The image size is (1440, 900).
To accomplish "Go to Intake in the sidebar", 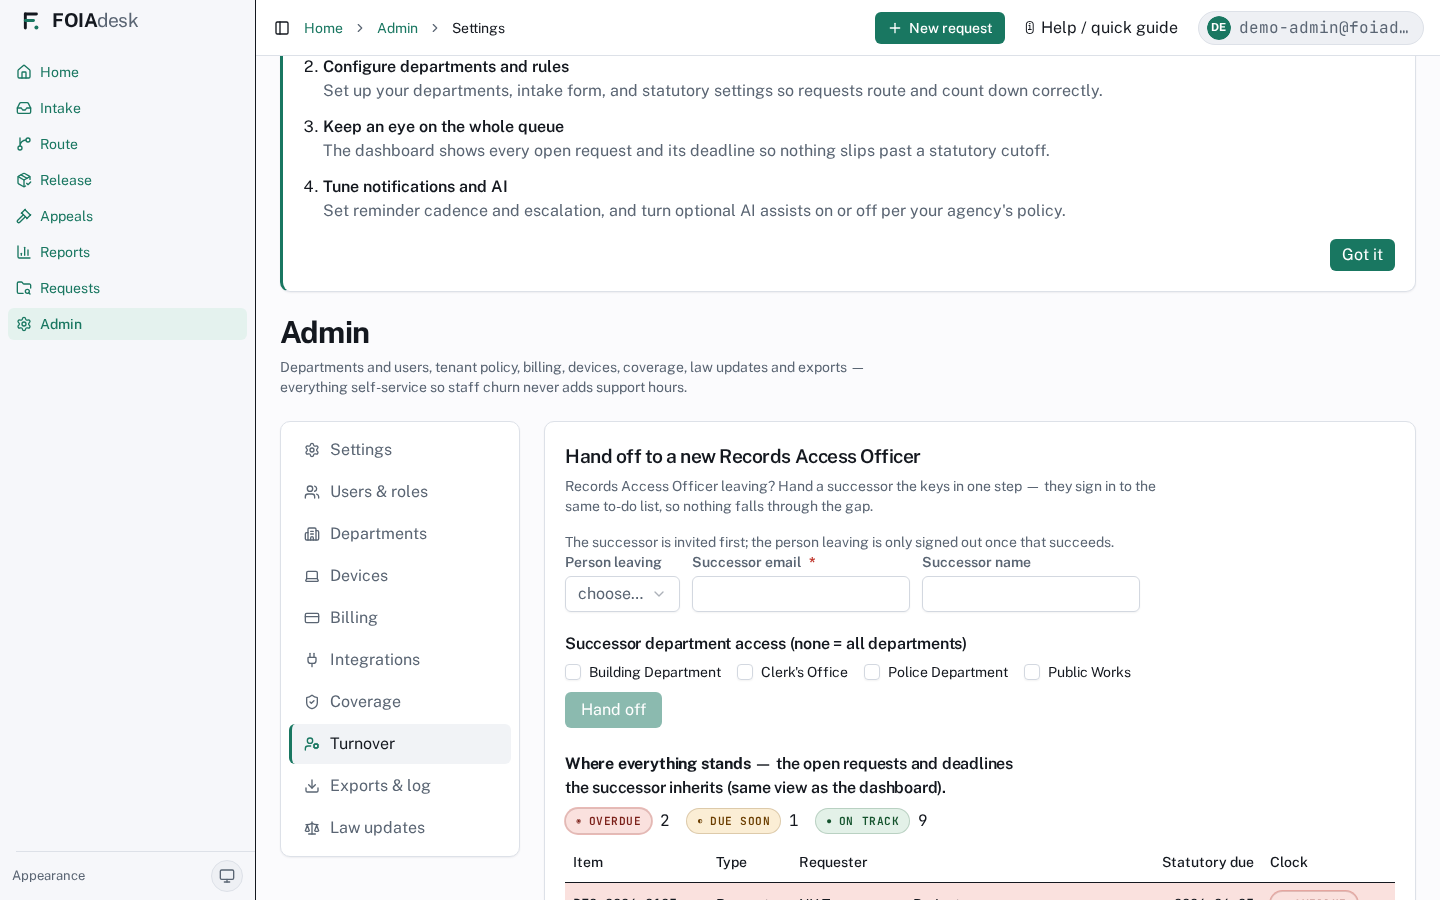I will (127, 108).
